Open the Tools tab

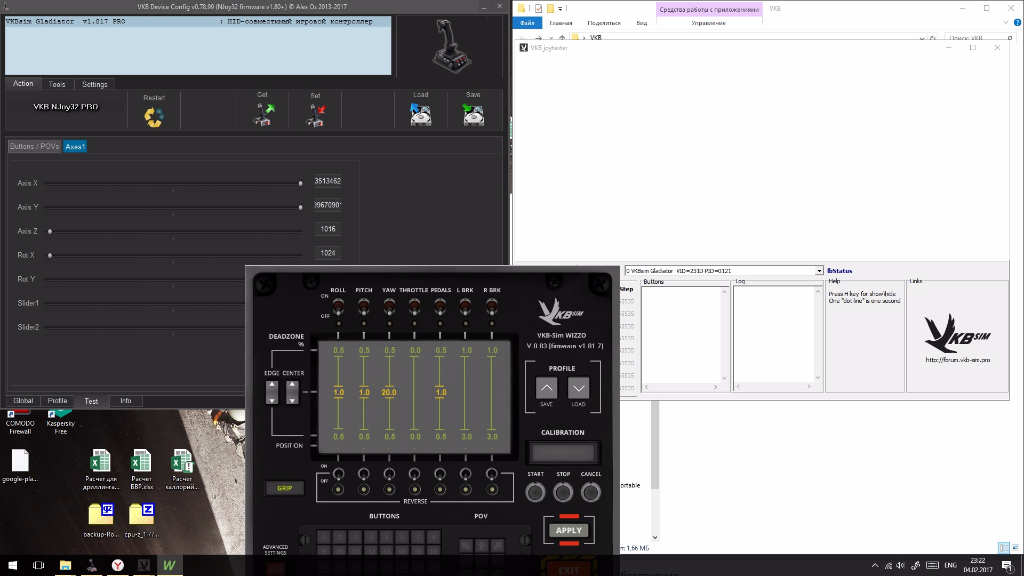[x=57, y=84]
